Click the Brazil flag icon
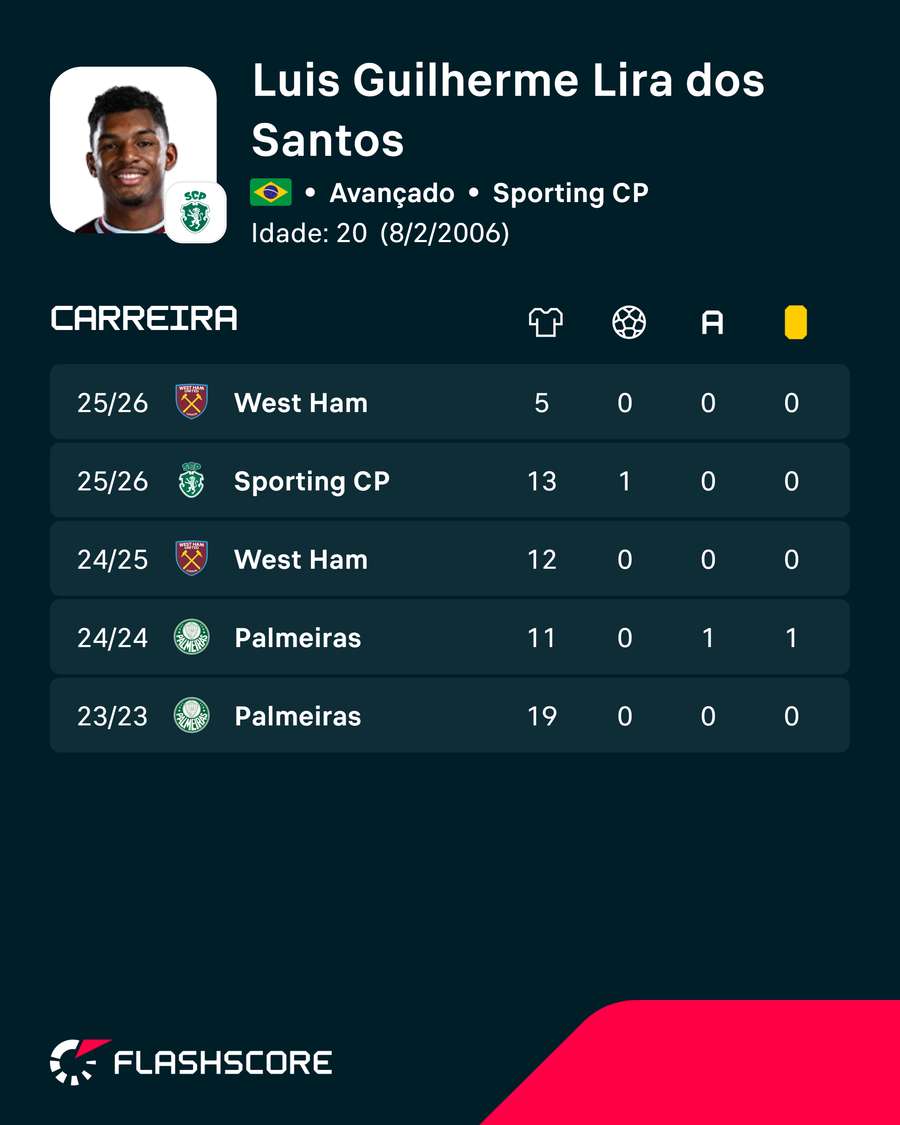 271,192
